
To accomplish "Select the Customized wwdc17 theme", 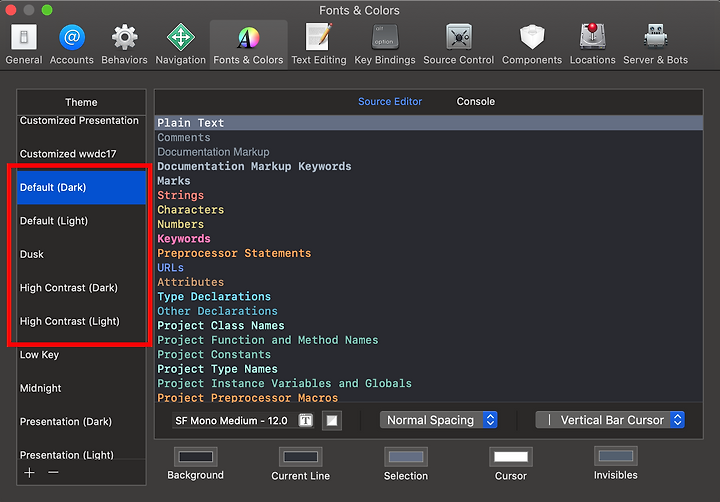I will point(81,154).
